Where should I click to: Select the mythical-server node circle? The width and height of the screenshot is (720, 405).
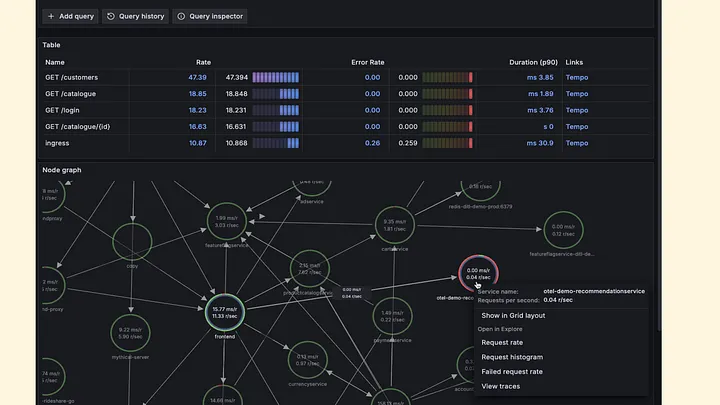click(x=130, y=333)
